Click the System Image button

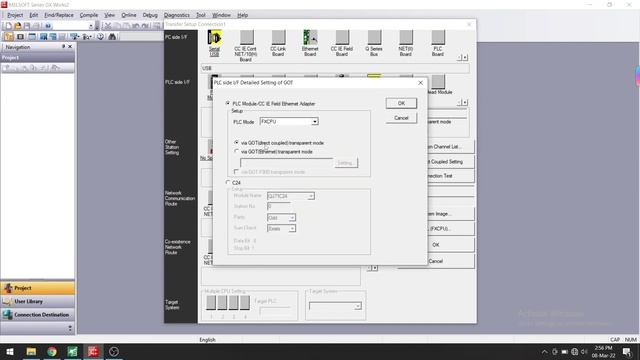(451, 213)
